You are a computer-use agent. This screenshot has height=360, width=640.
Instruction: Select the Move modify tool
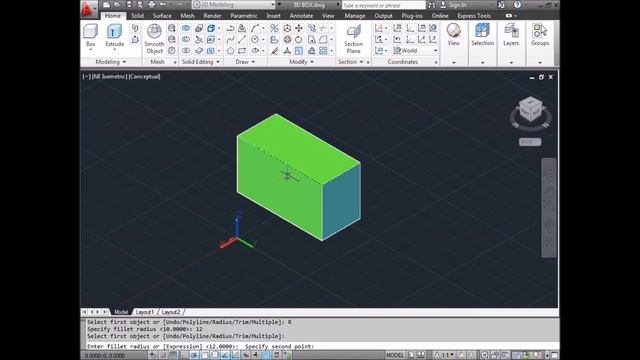point(299,28)
